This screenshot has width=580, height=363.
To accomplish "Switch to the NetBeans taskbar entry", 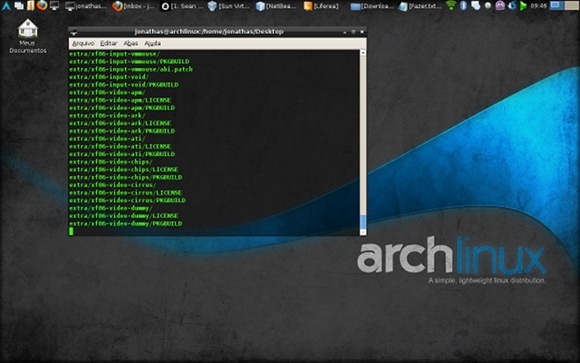I will tap(277, 6).
